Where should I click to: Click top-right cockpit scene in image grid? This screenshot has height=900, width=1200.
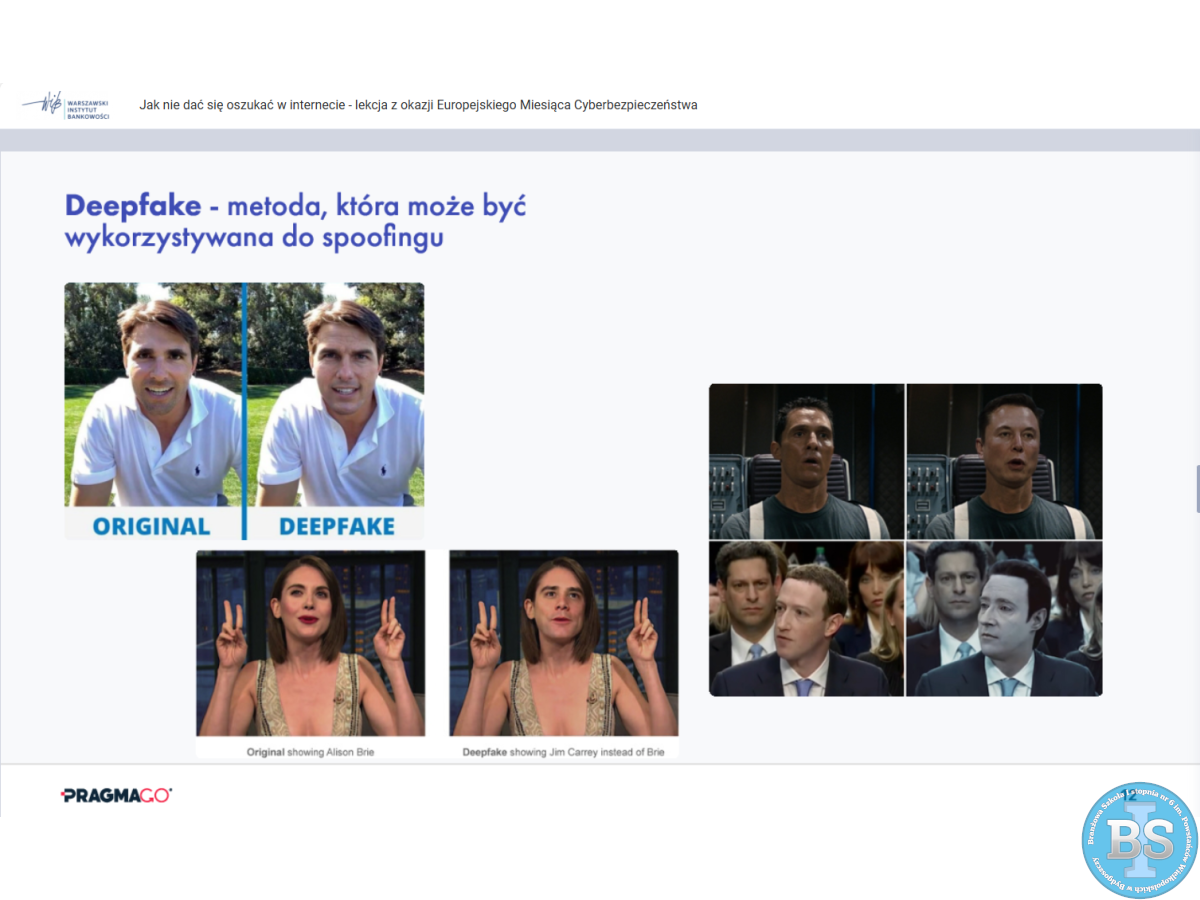click(x=1004, y=461)
